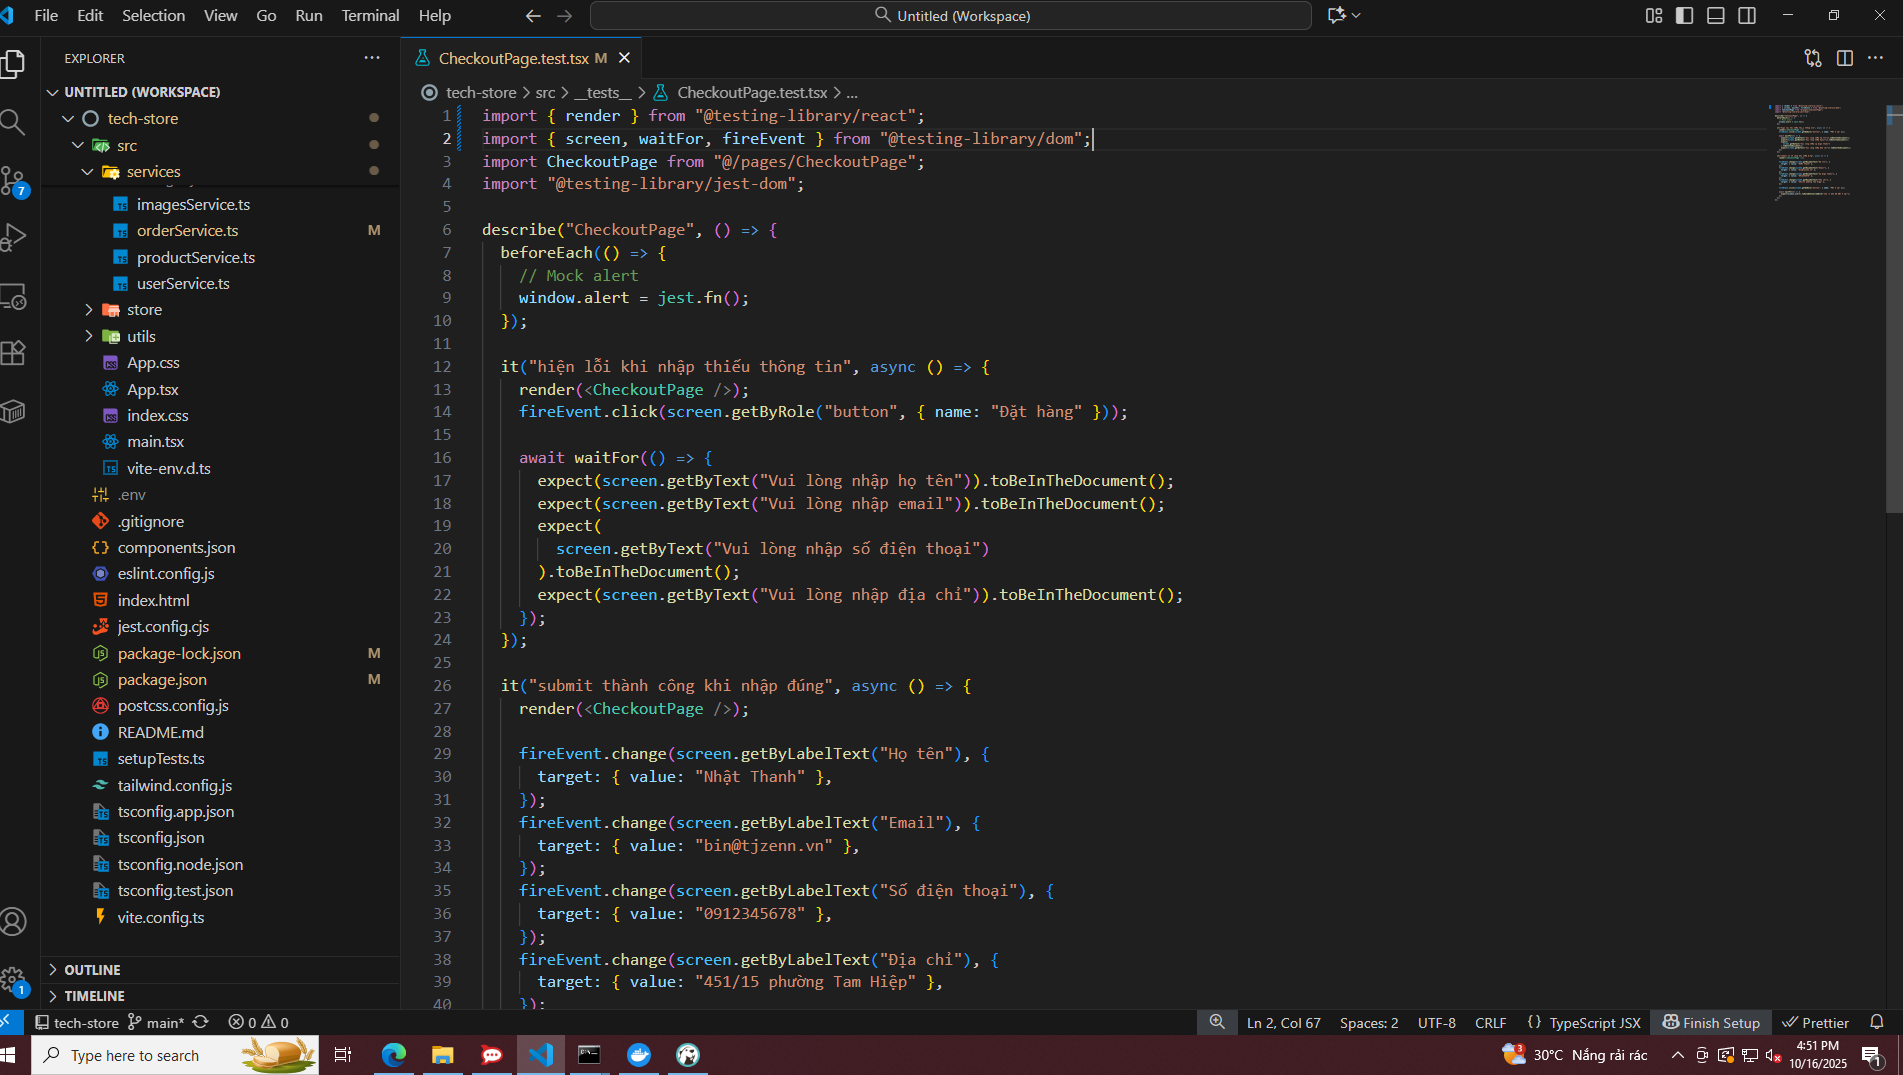
Task: Click the notifications bell in status bar
Action: (1876, 1022)
